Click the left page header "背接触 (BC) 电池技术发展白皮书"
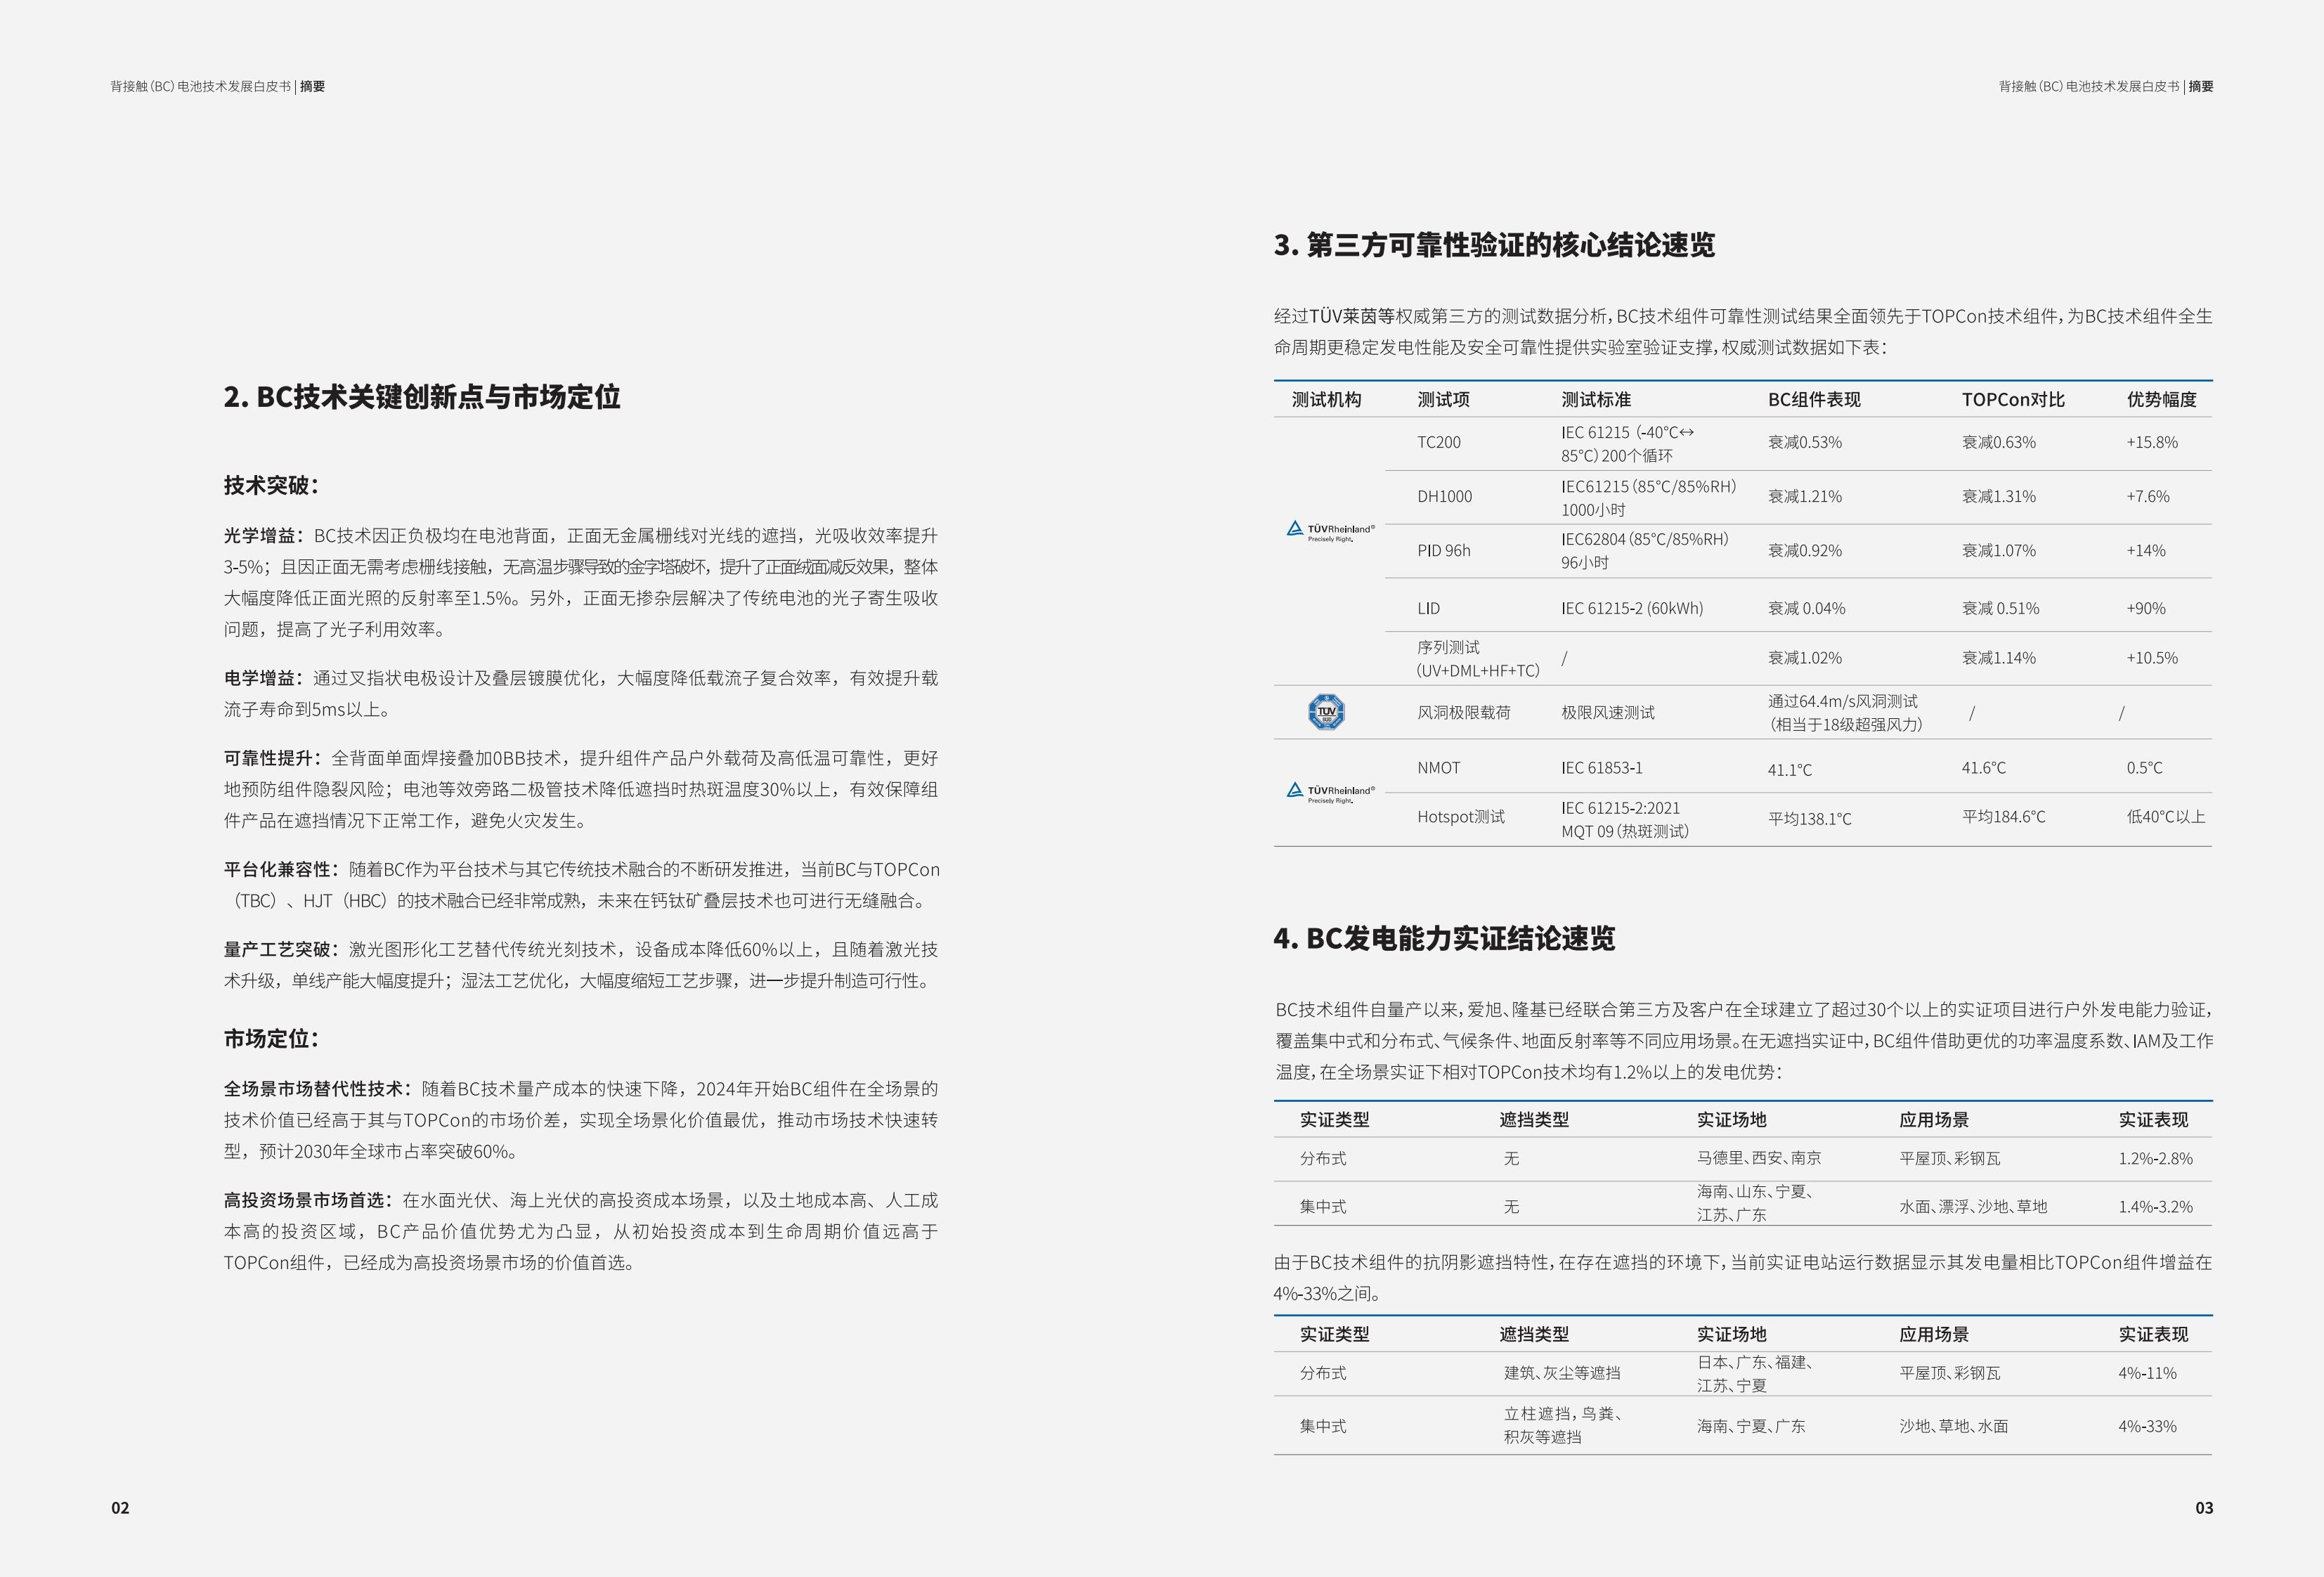The width and height of the screenshot is (2324, 1577). click(x=201, y=87)
